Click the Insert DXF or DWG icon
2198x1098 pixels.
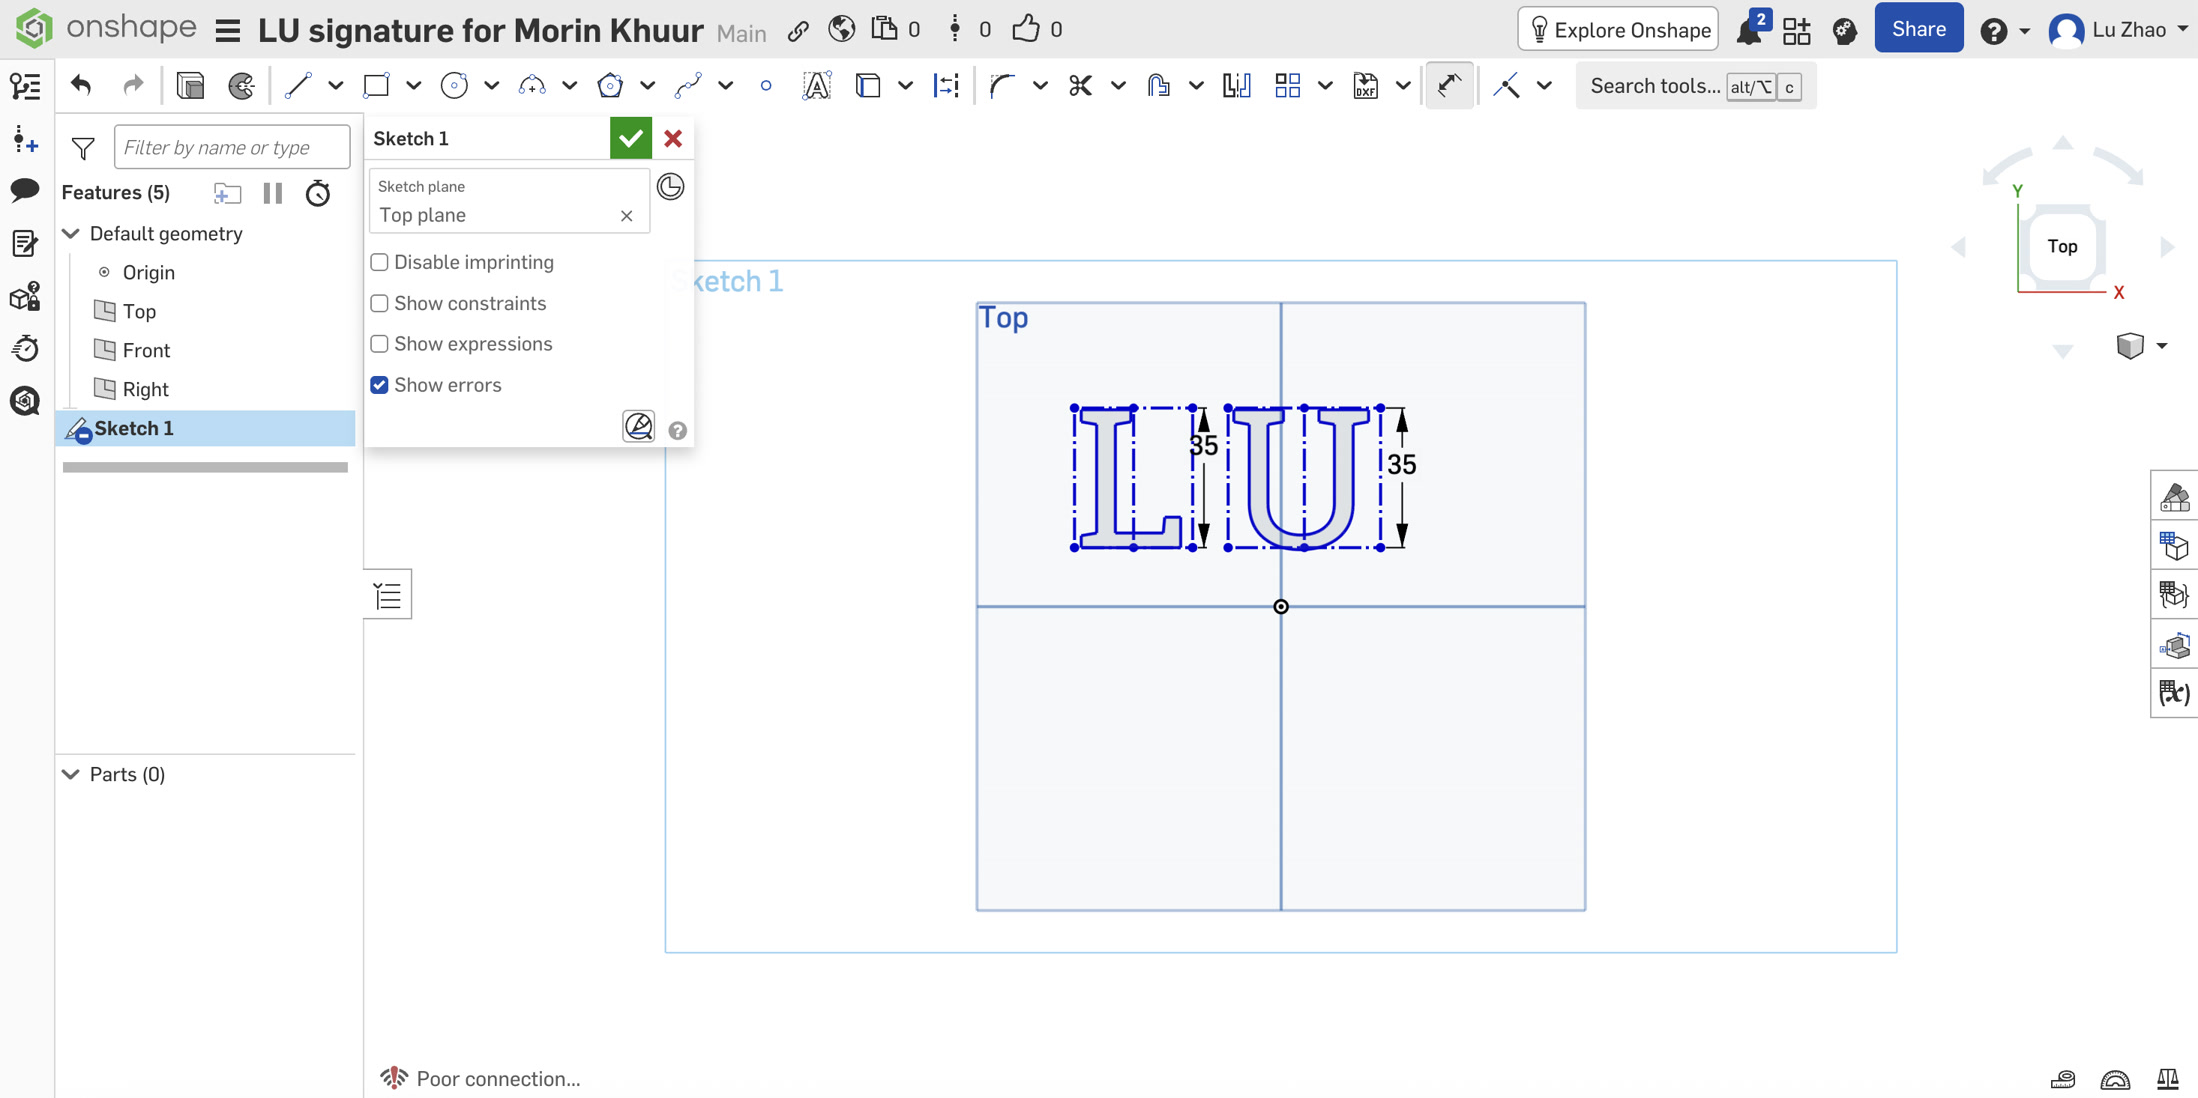point(1366,86)
